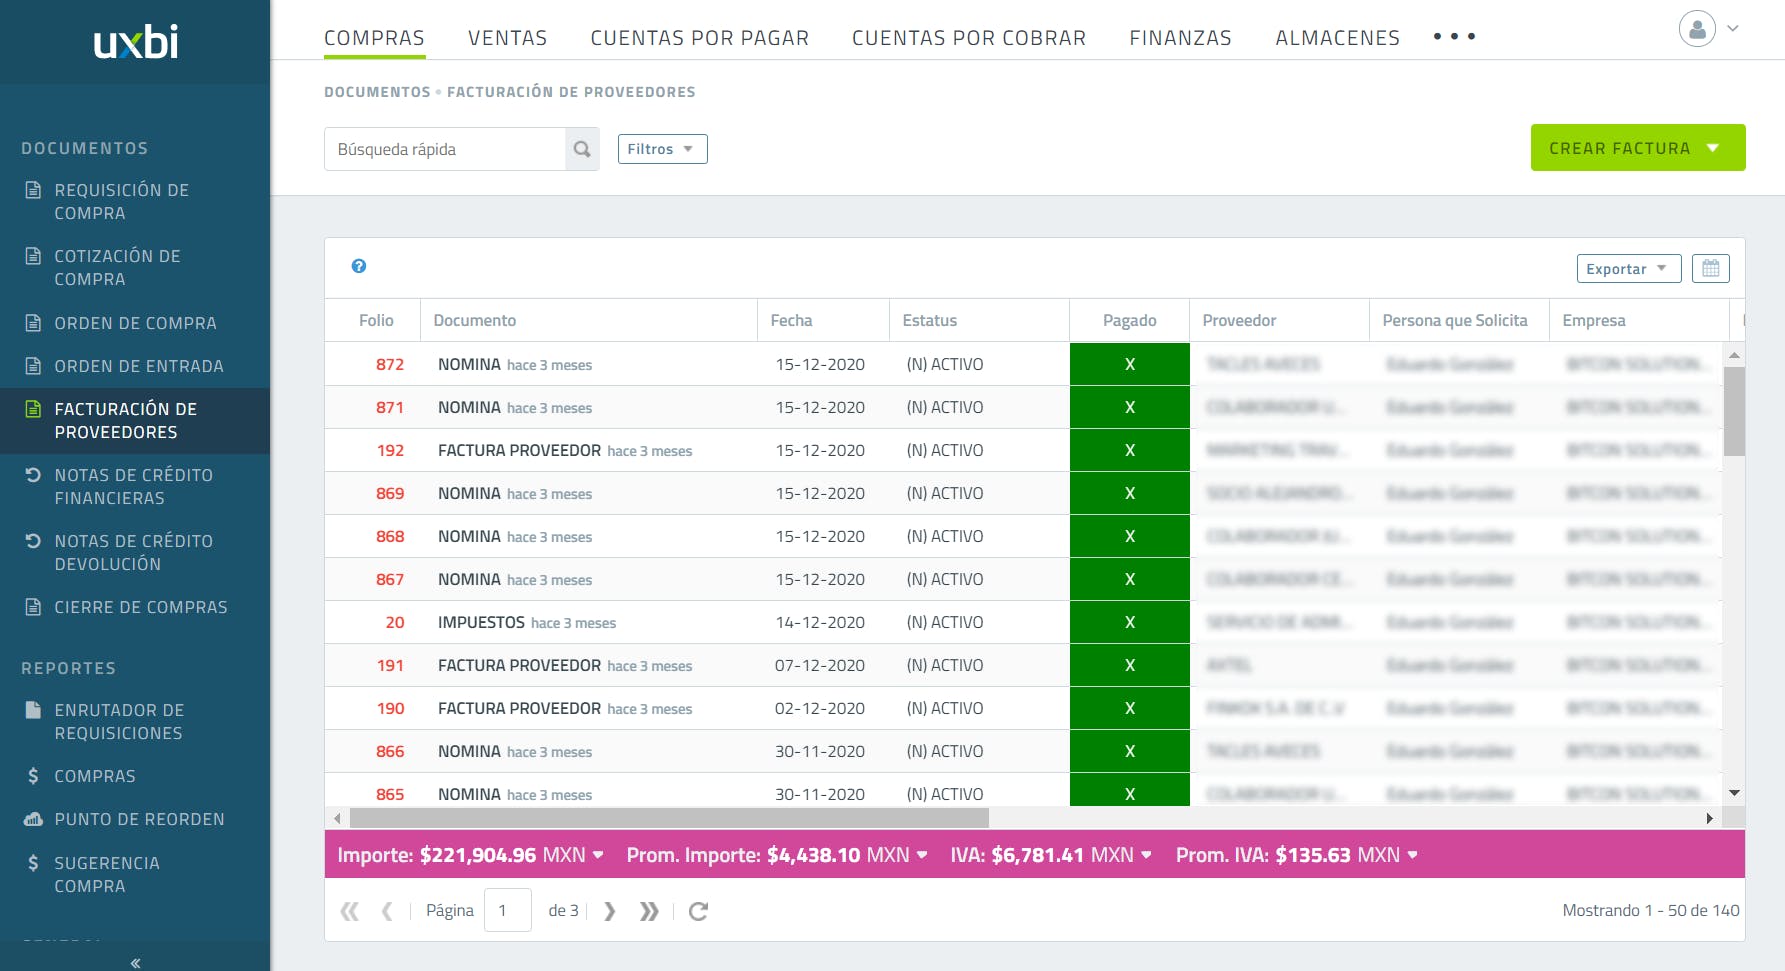Click the Sugerencia Compra dollar icon

tap(33, 863)
